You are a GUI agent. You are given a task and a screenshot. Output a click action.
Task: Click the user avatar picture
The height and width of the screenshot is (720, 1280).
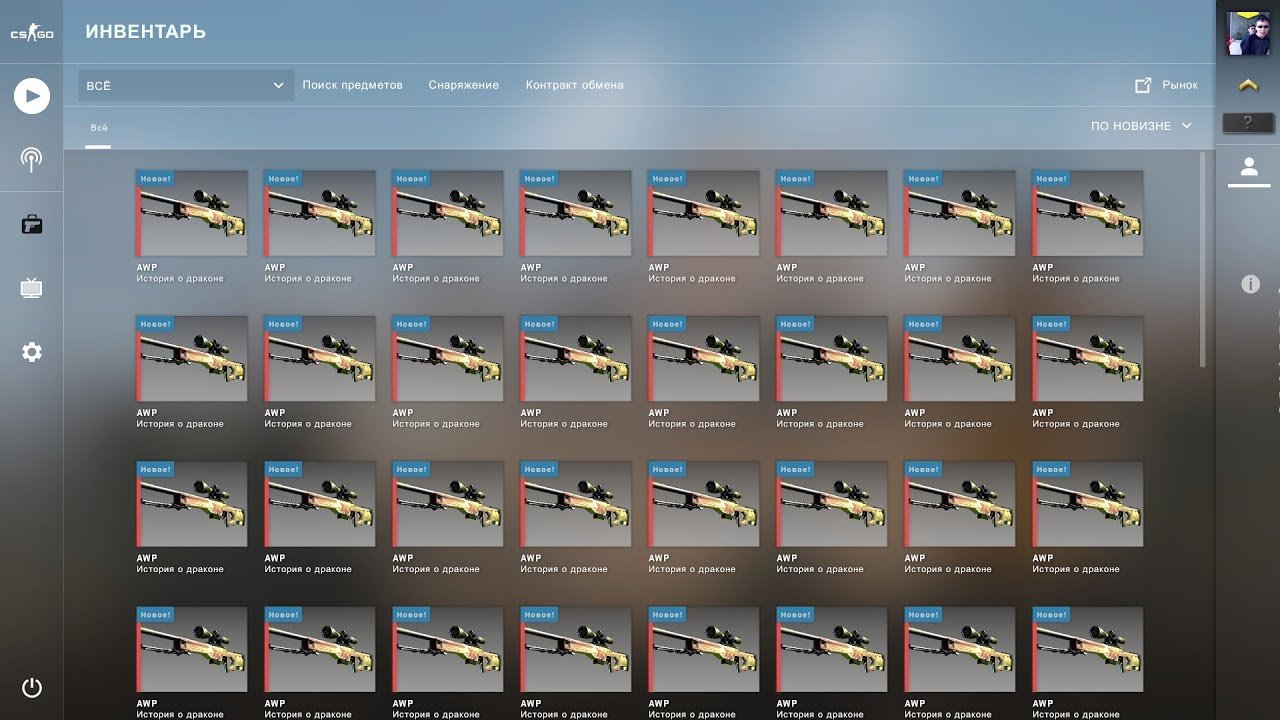1248,34
